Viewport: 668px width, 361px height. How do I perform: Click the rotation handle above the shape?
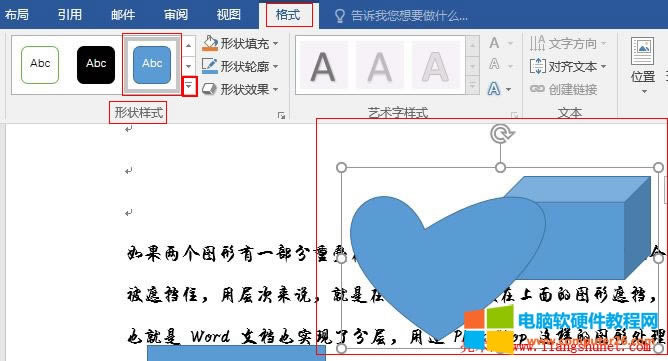501,134
